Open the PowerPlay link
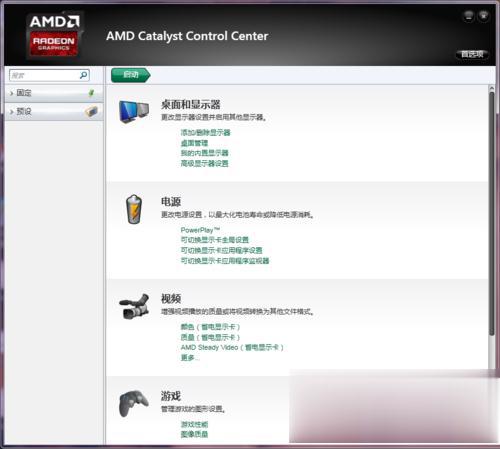Viewport: 500px width, 449px height. [200, 230]
